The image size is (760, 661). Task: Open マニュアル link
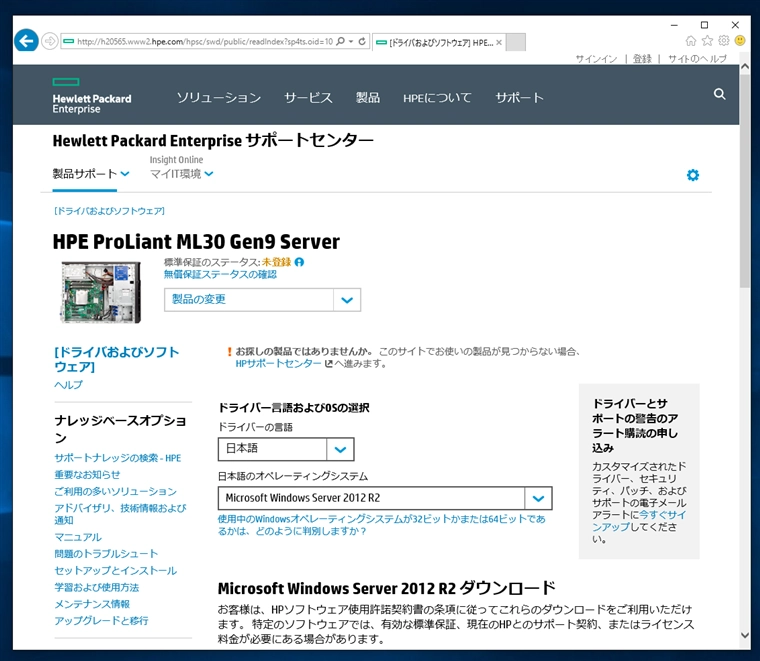point(78,537)
